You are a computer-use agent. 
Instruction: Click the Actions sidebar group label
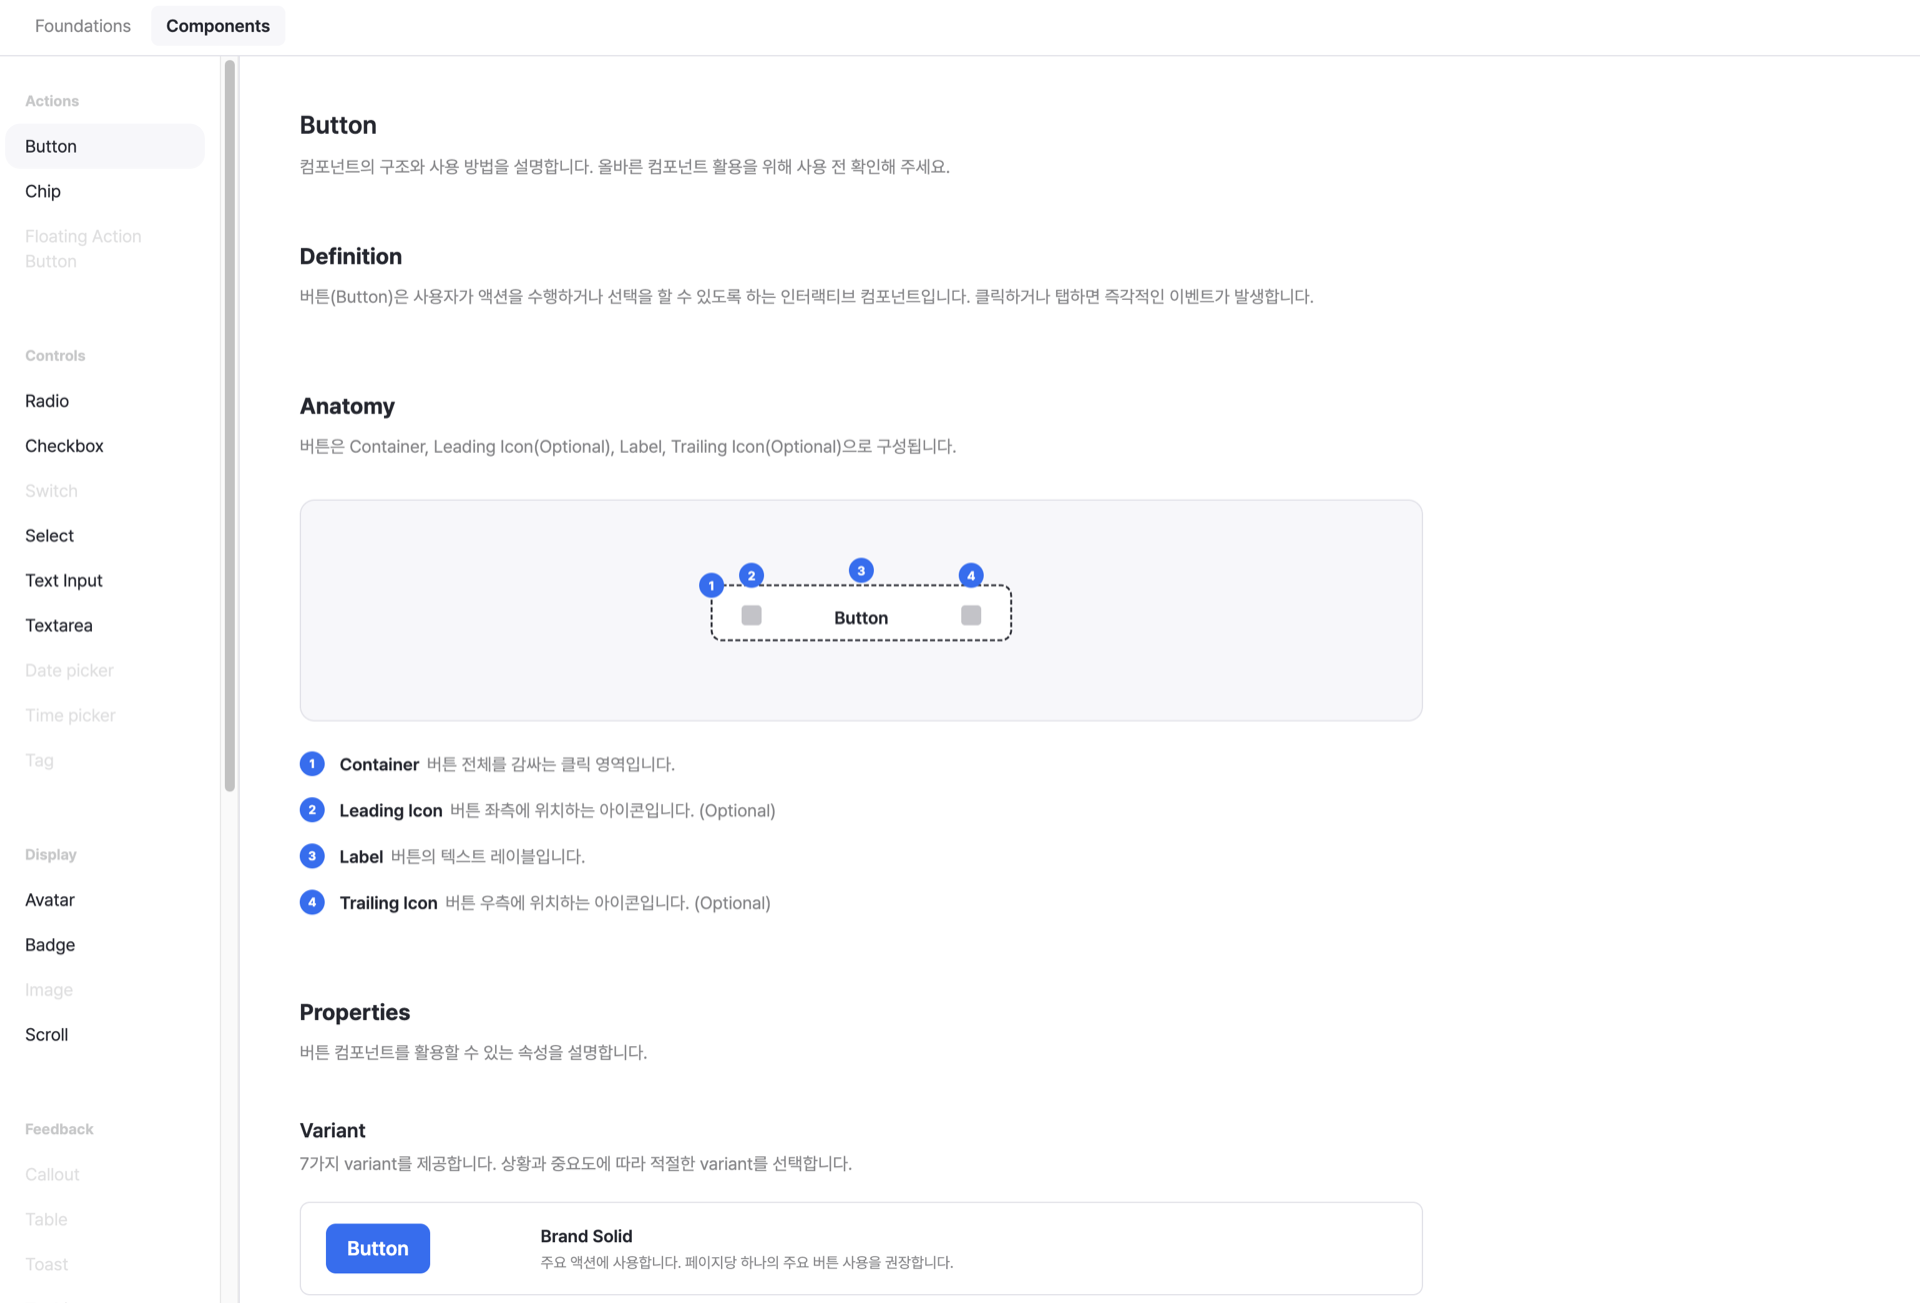click(x=52, y=101)
